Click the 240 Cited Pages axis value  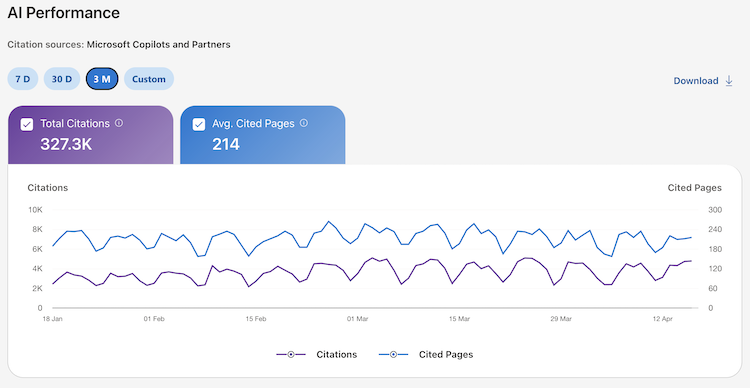point(715,229)
